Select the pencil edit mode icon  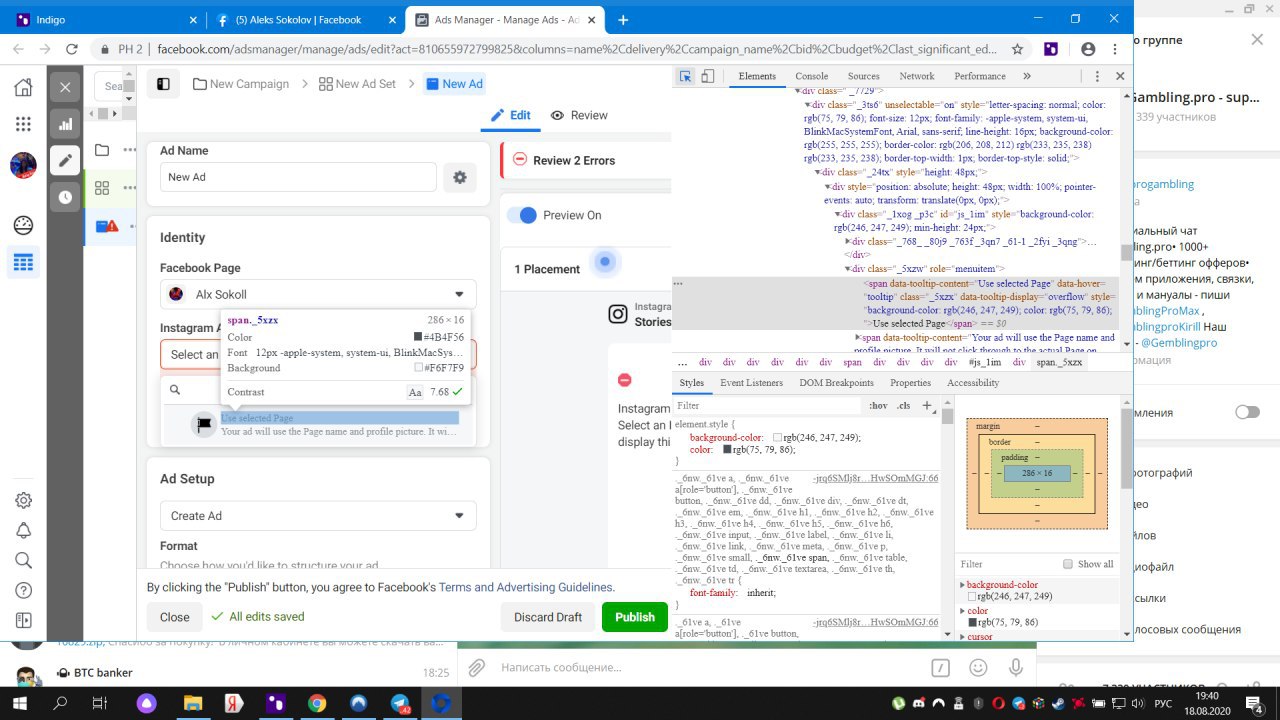coord(65,160)
